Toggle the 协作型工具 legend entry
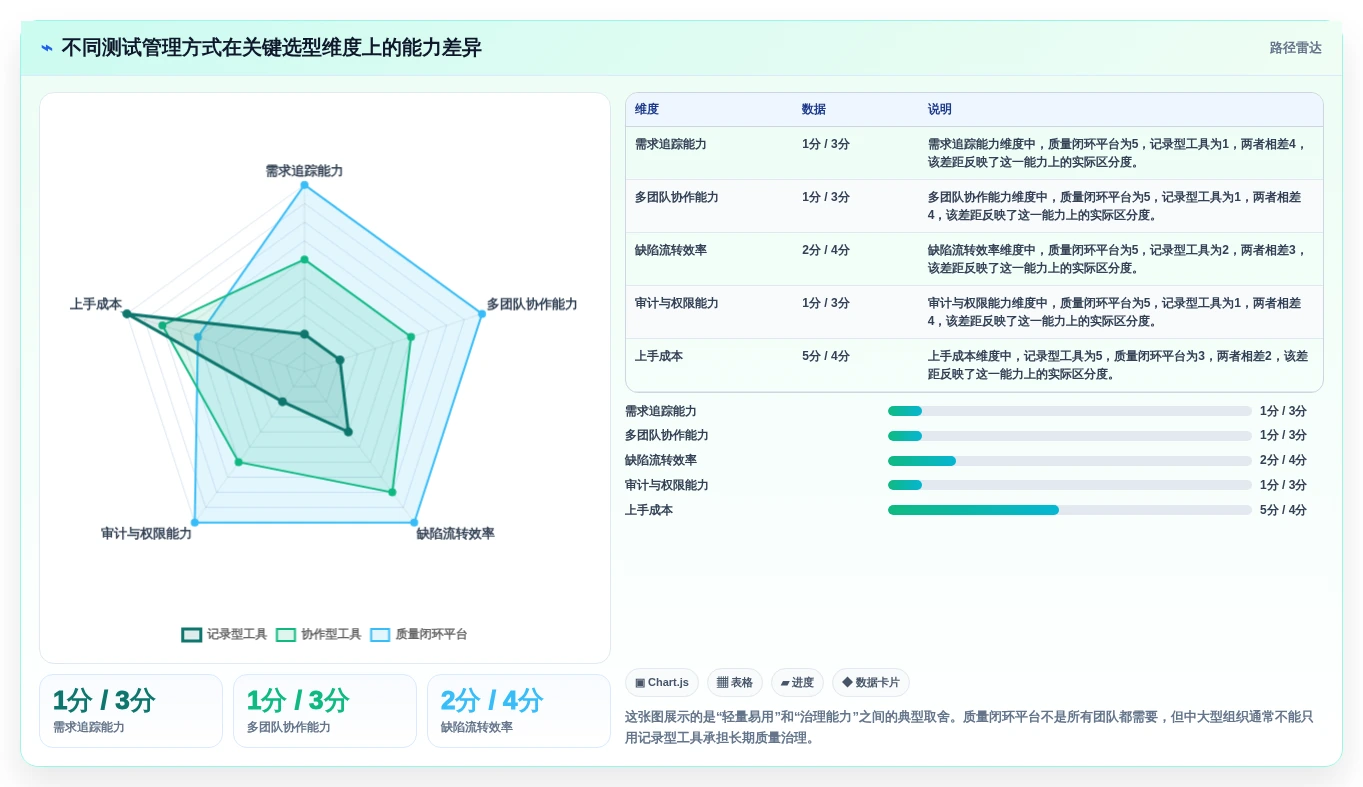The width and height of the screenshot is (1363, 787). (x=318, y=634)
